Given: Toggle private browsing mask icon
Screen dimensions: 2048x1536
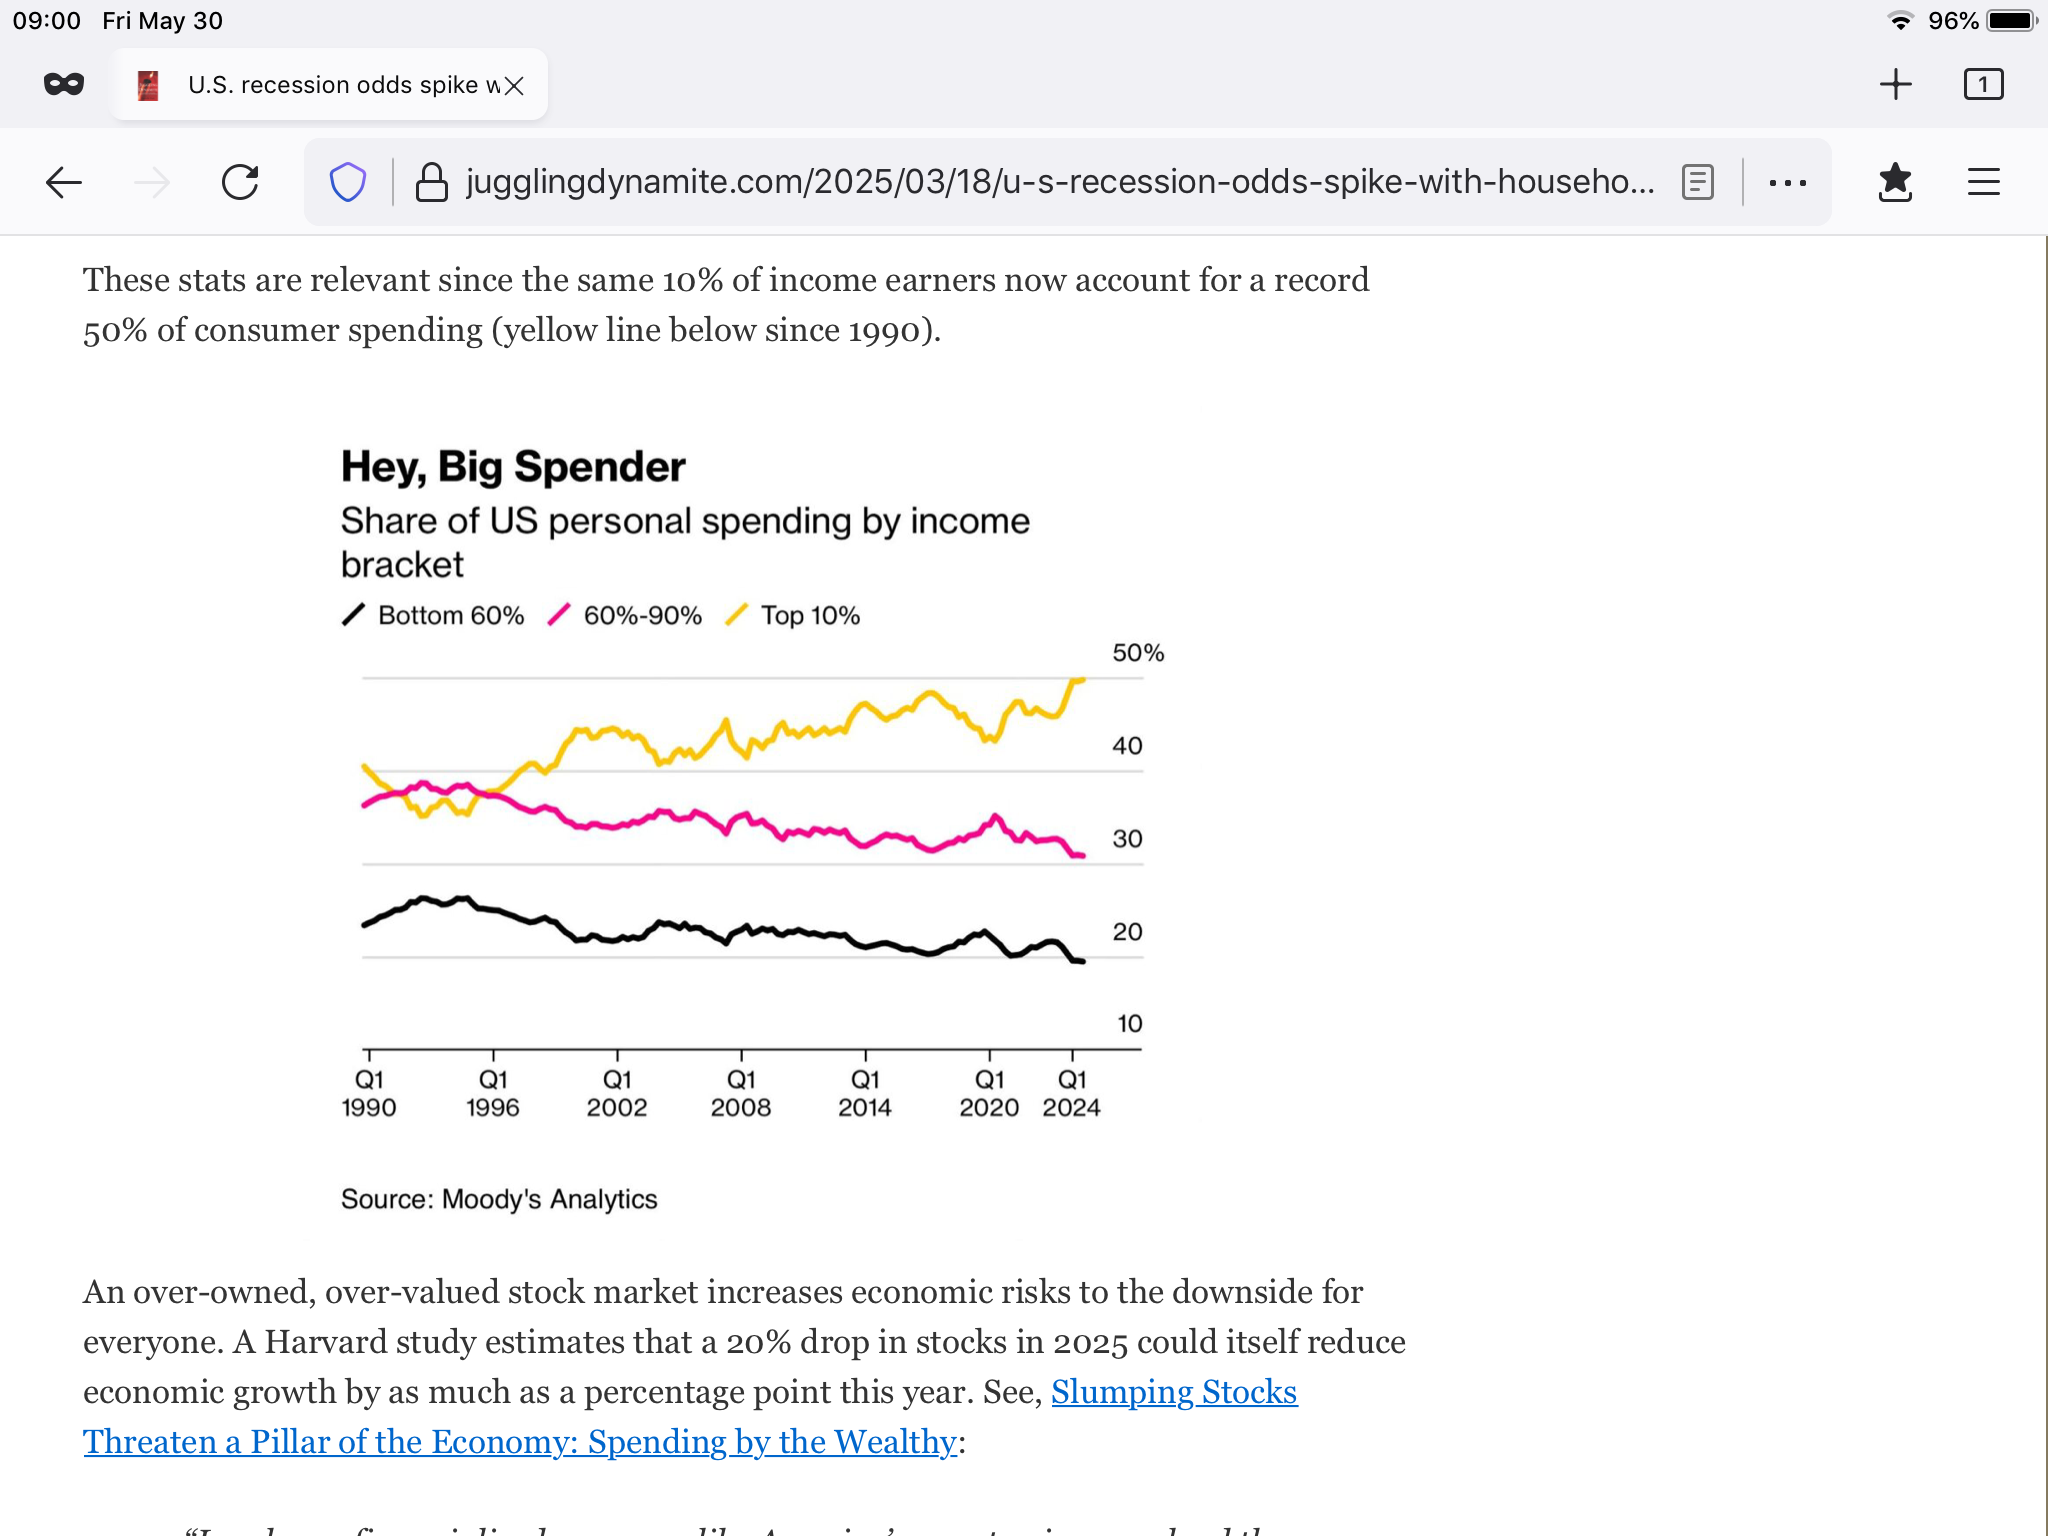Looking at the screenshot, I should [x=64, y=85].
